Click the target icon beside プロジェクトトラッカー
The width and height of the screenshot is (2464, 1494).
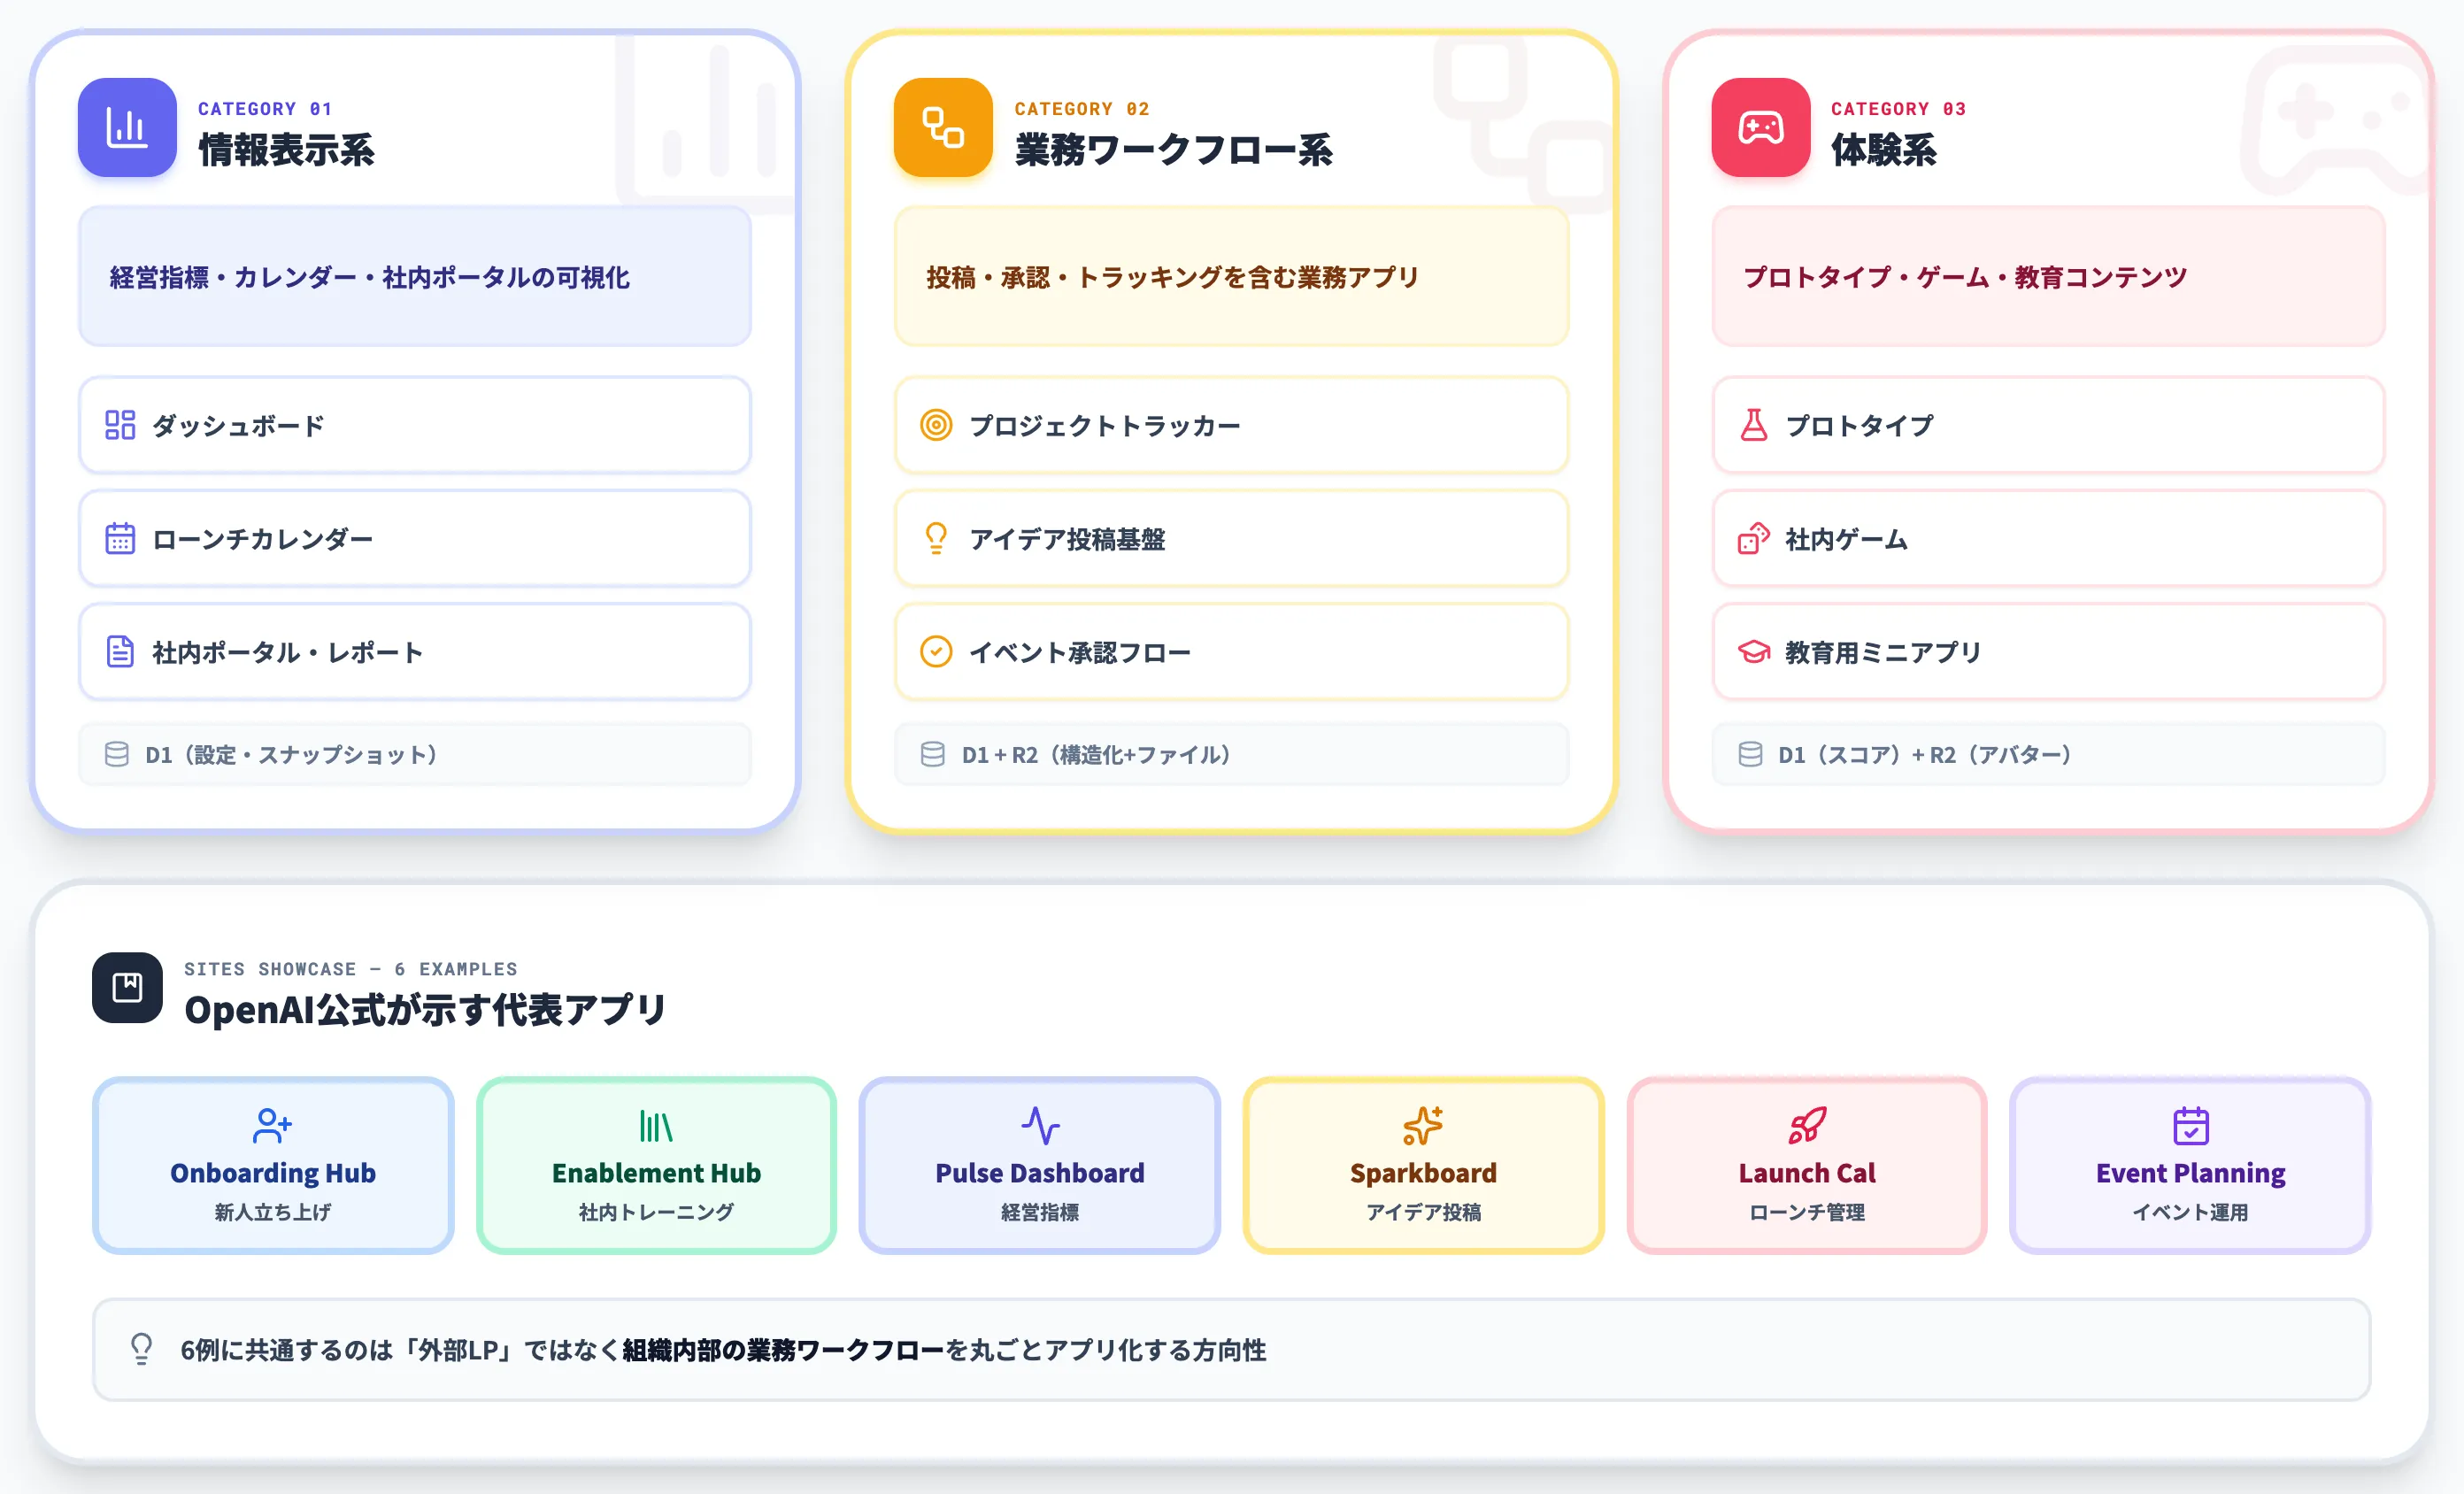(936, 425)
